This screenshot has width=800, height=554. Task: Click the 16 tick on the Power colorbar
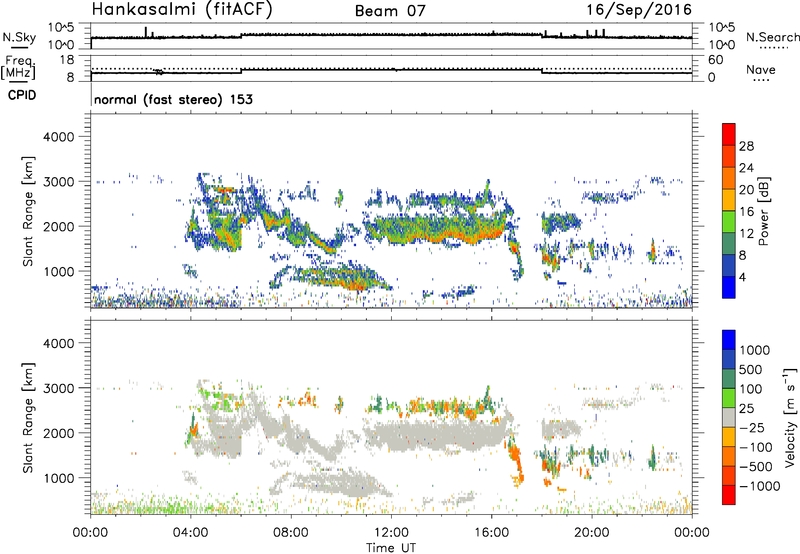point(746,212)
